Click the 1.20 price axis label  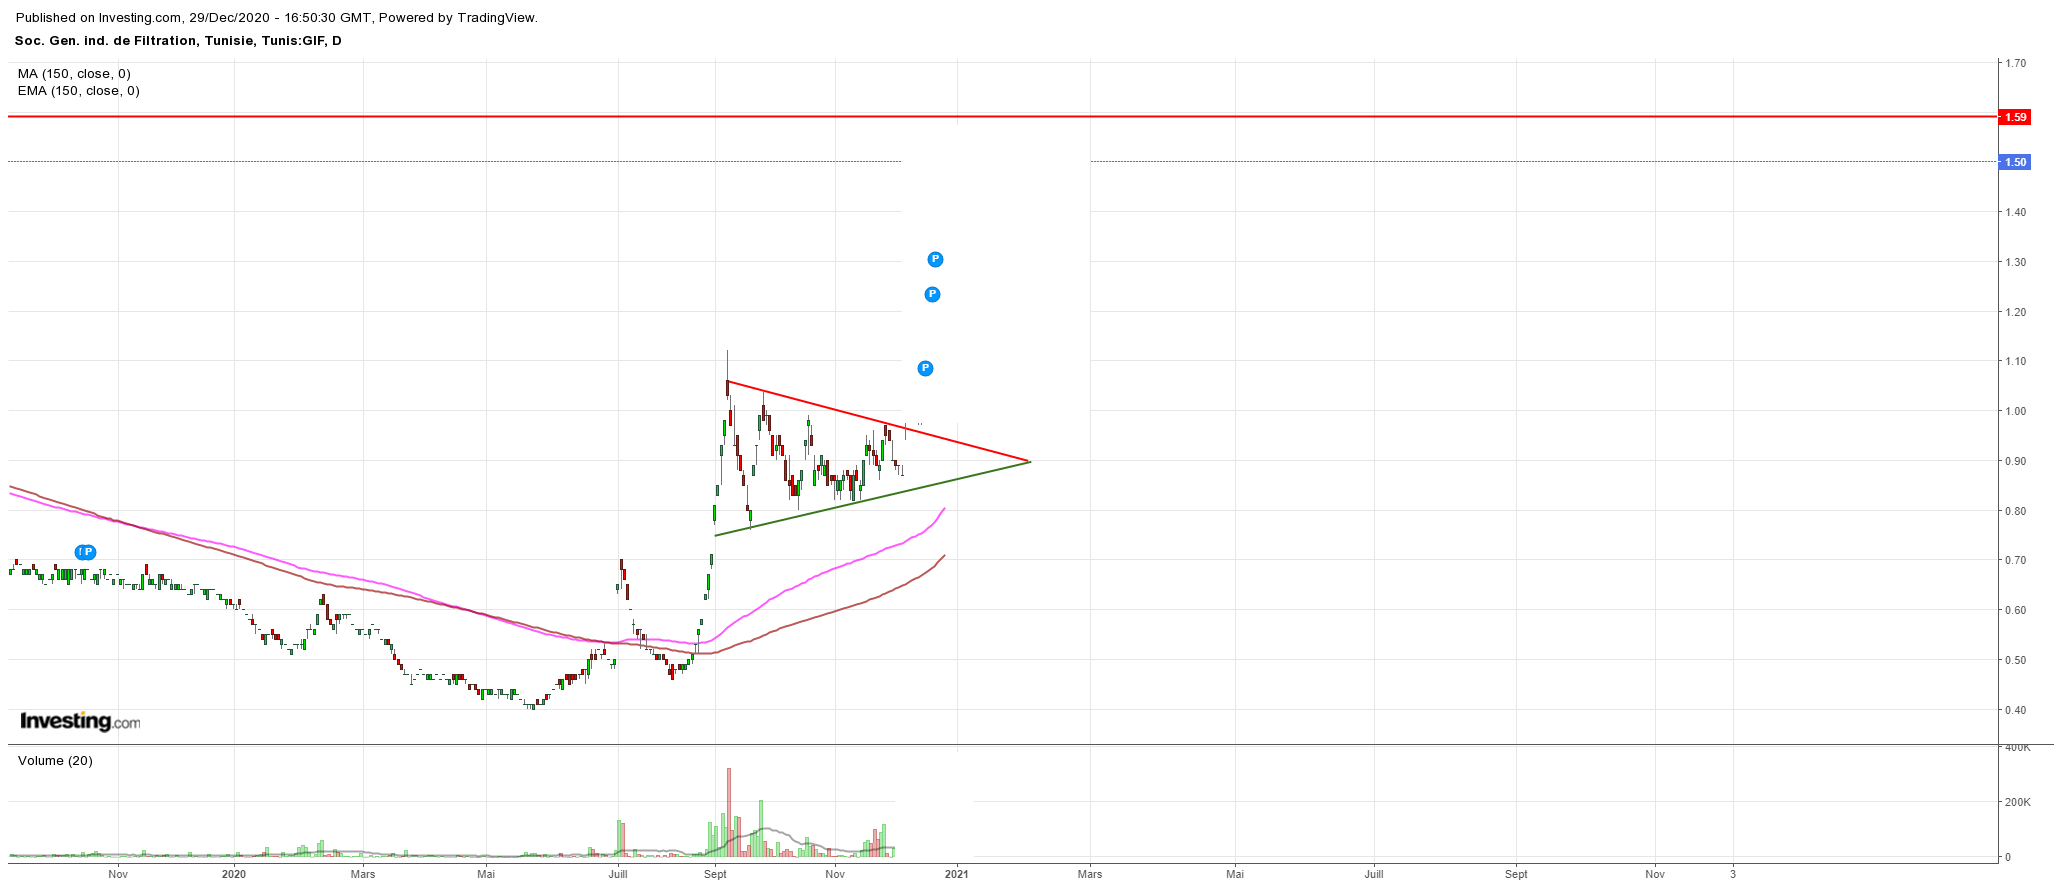pyautogui.click(x=2014, y=312)
